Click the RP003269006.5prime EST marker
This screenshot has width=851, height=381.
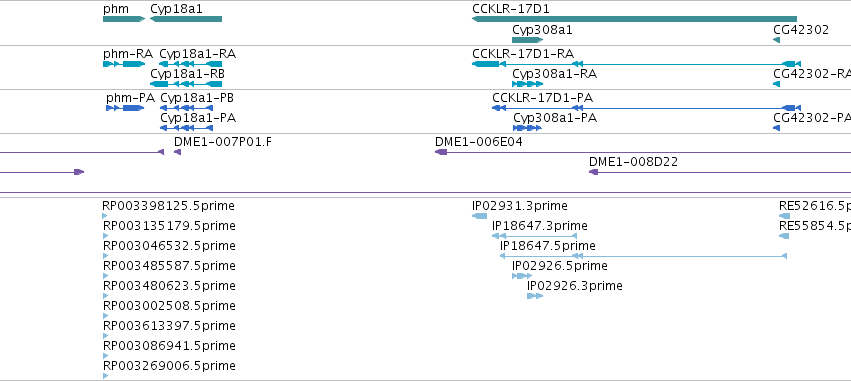pos(105,376)
